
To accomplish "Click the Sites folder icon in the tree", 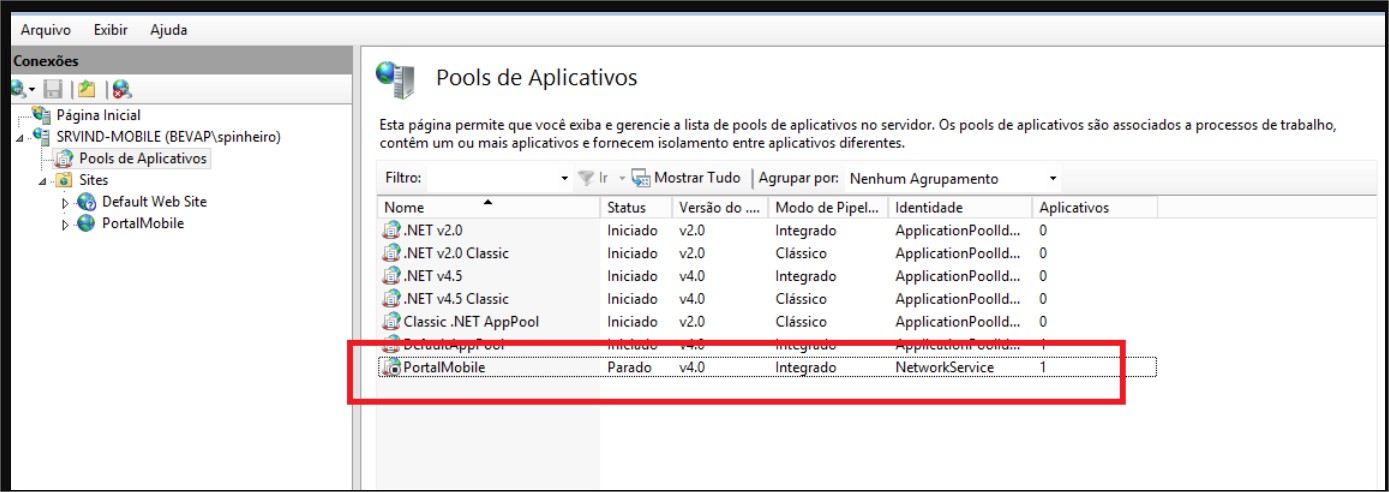I will pos(64,180).
